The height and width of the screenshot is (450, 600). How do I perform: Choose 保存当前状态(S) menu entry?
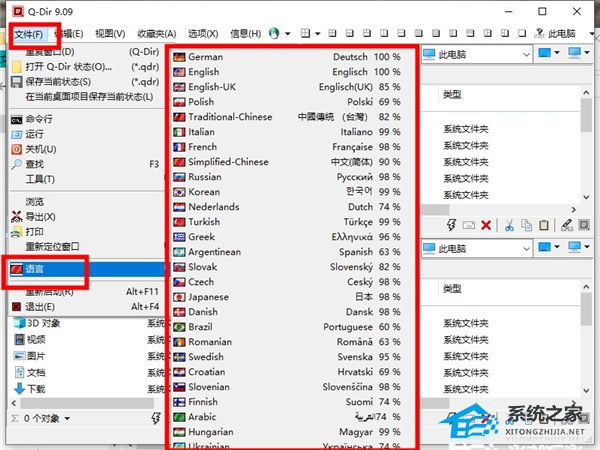(x=86, y=82)
